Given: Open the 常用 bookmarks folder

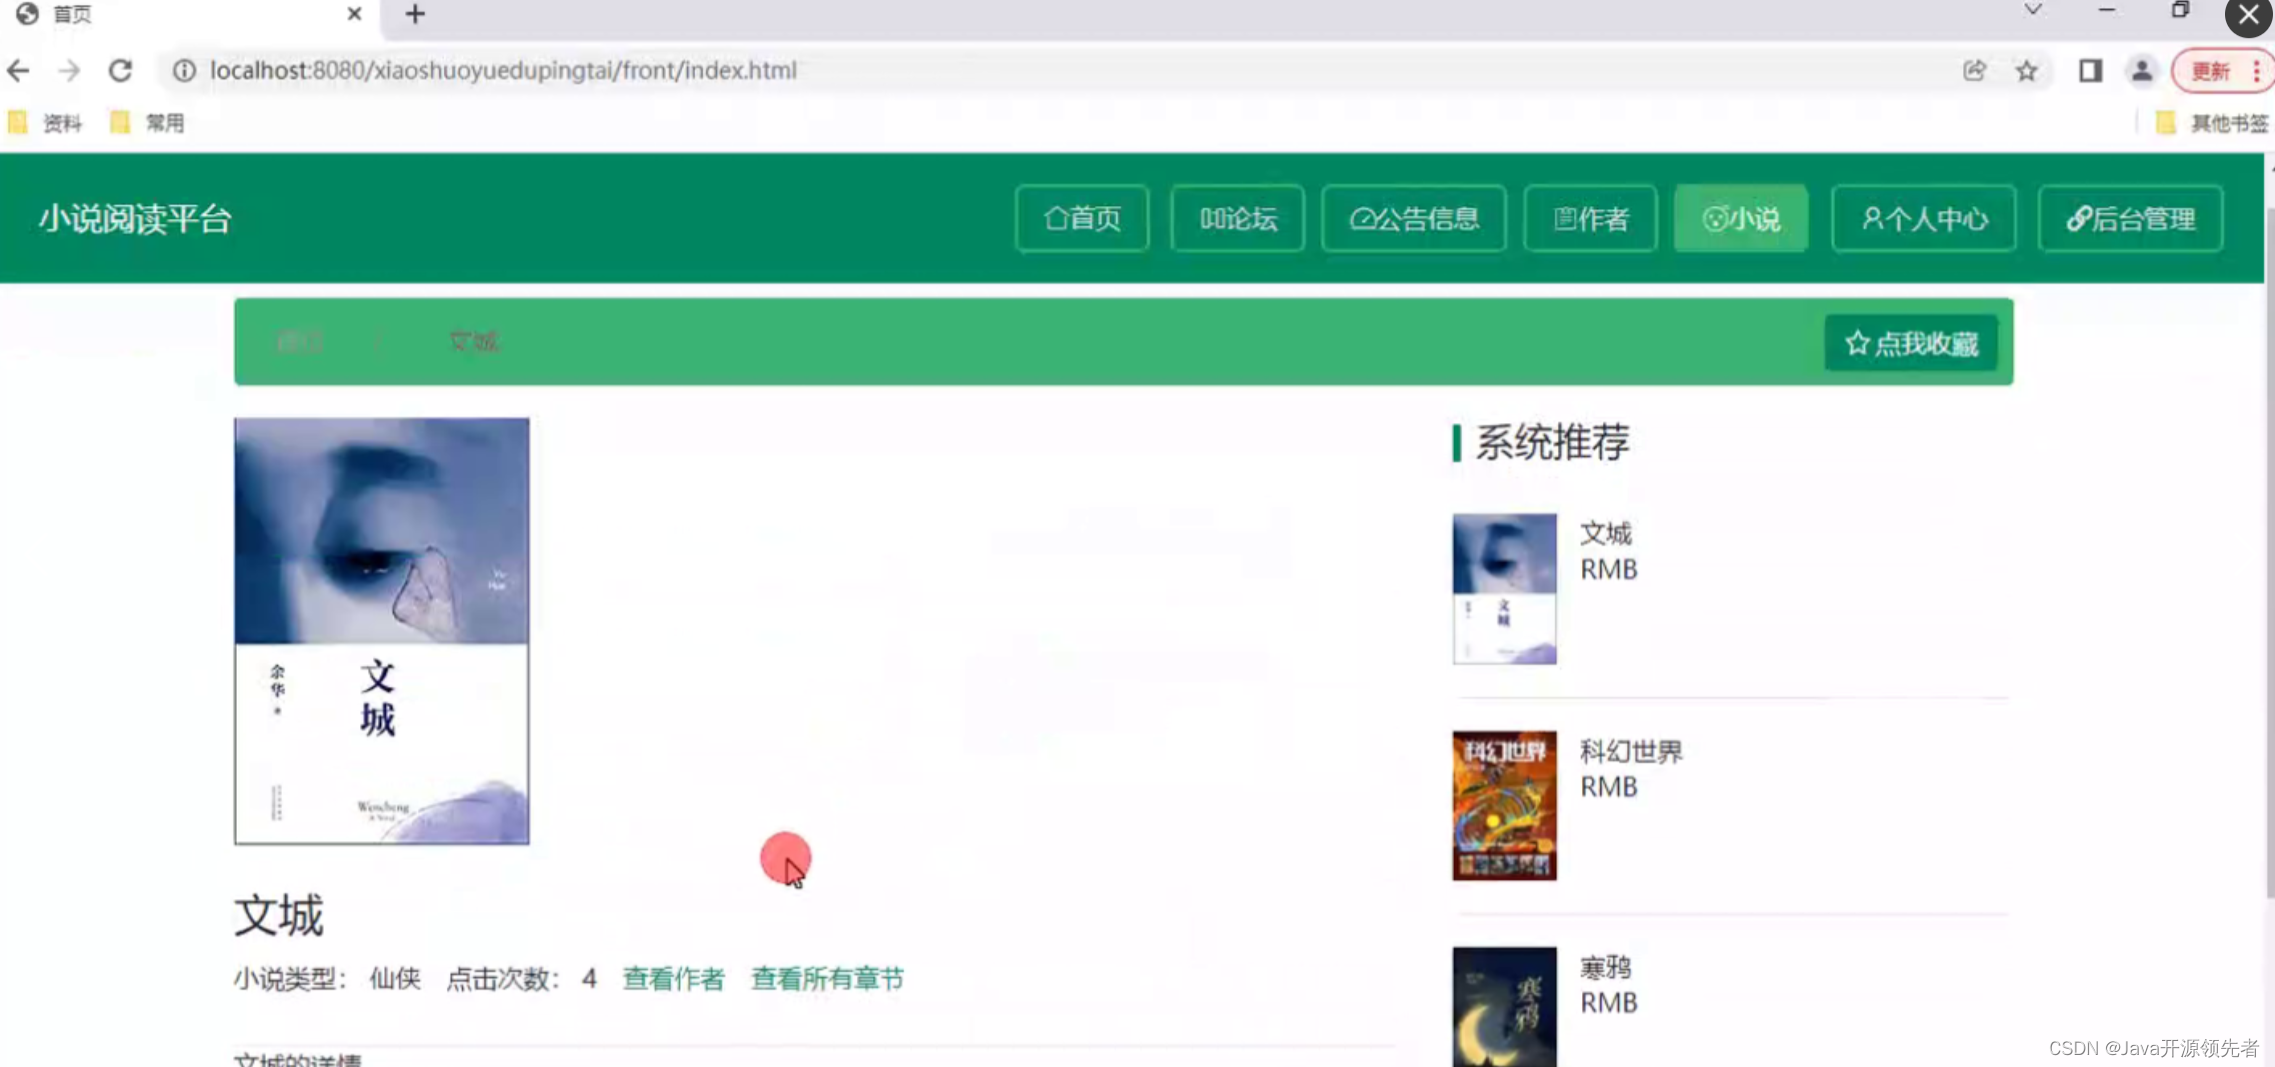Looking at the screenshot, I should point(147,123).
